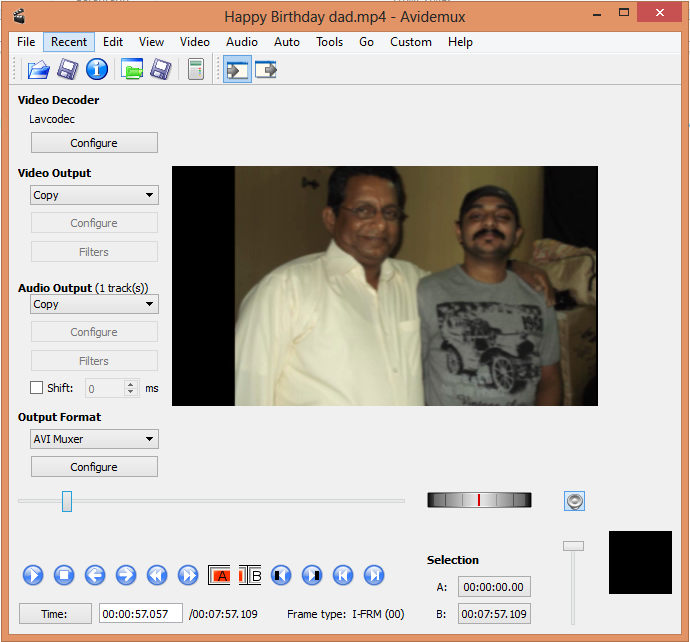
Task: Open the Audio Output codec dropdown
Action: (94, 304)
